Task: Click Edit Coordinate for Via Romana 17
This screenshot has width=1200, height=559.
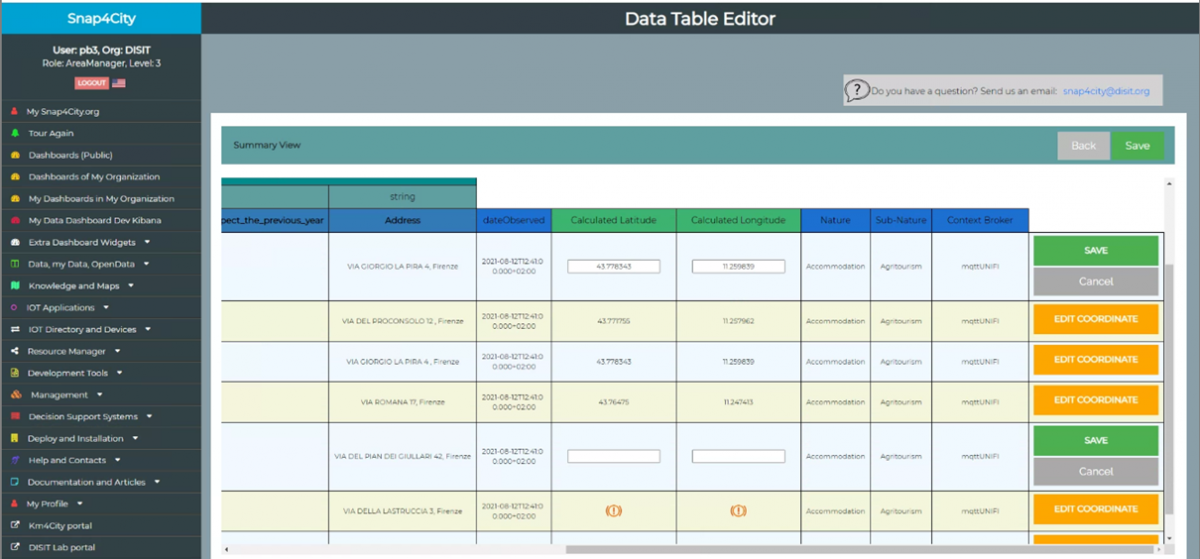Action: click(x=1095, y=400)
